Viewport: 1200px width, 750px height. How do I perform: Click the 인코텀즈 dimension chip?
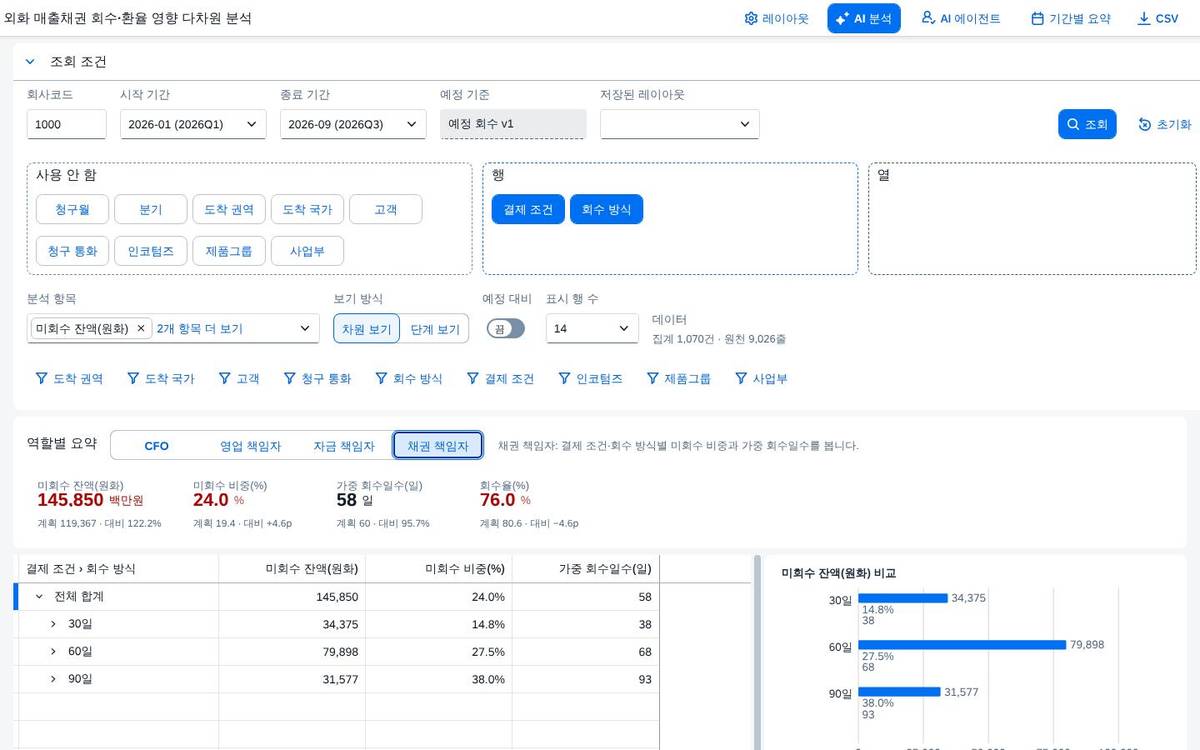point(151,251)
